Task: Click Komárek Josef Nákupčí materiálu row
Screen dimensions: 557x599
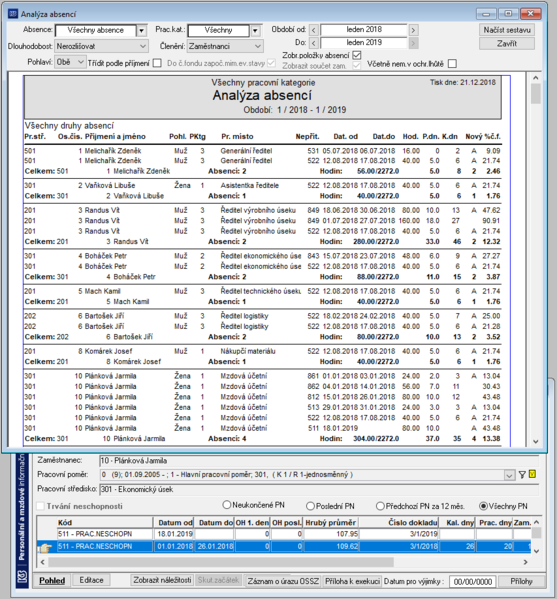Action: 262,351
